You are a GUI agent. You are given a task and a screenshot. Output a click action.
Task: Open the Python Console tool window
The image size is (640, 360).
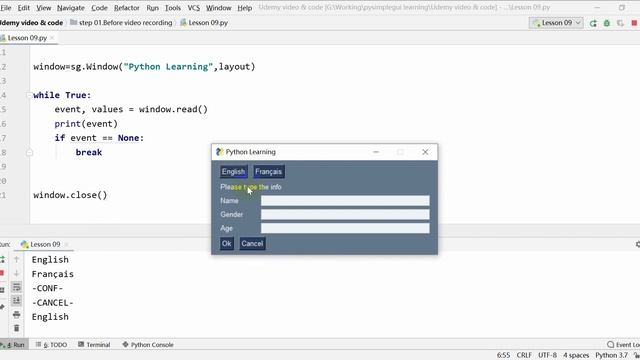(148, 344)
